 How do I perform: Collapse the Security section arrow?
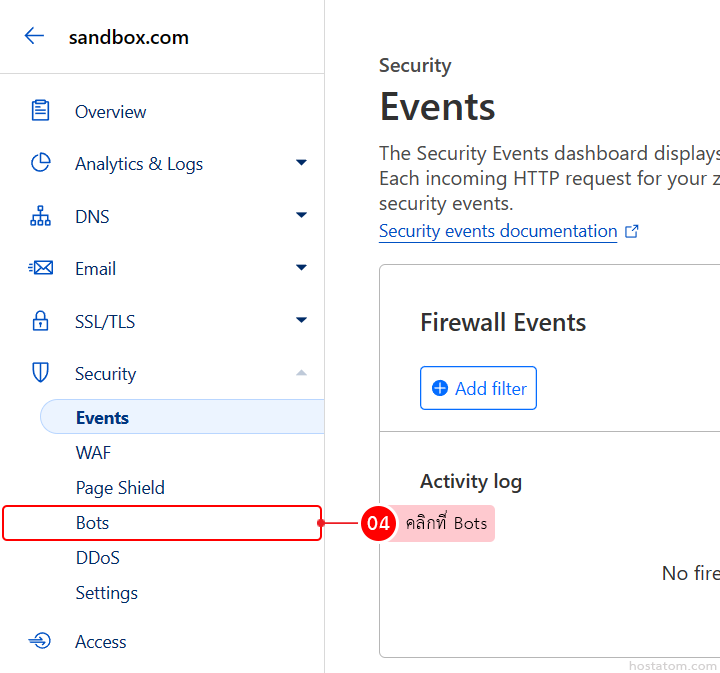[x=301, y=373]
